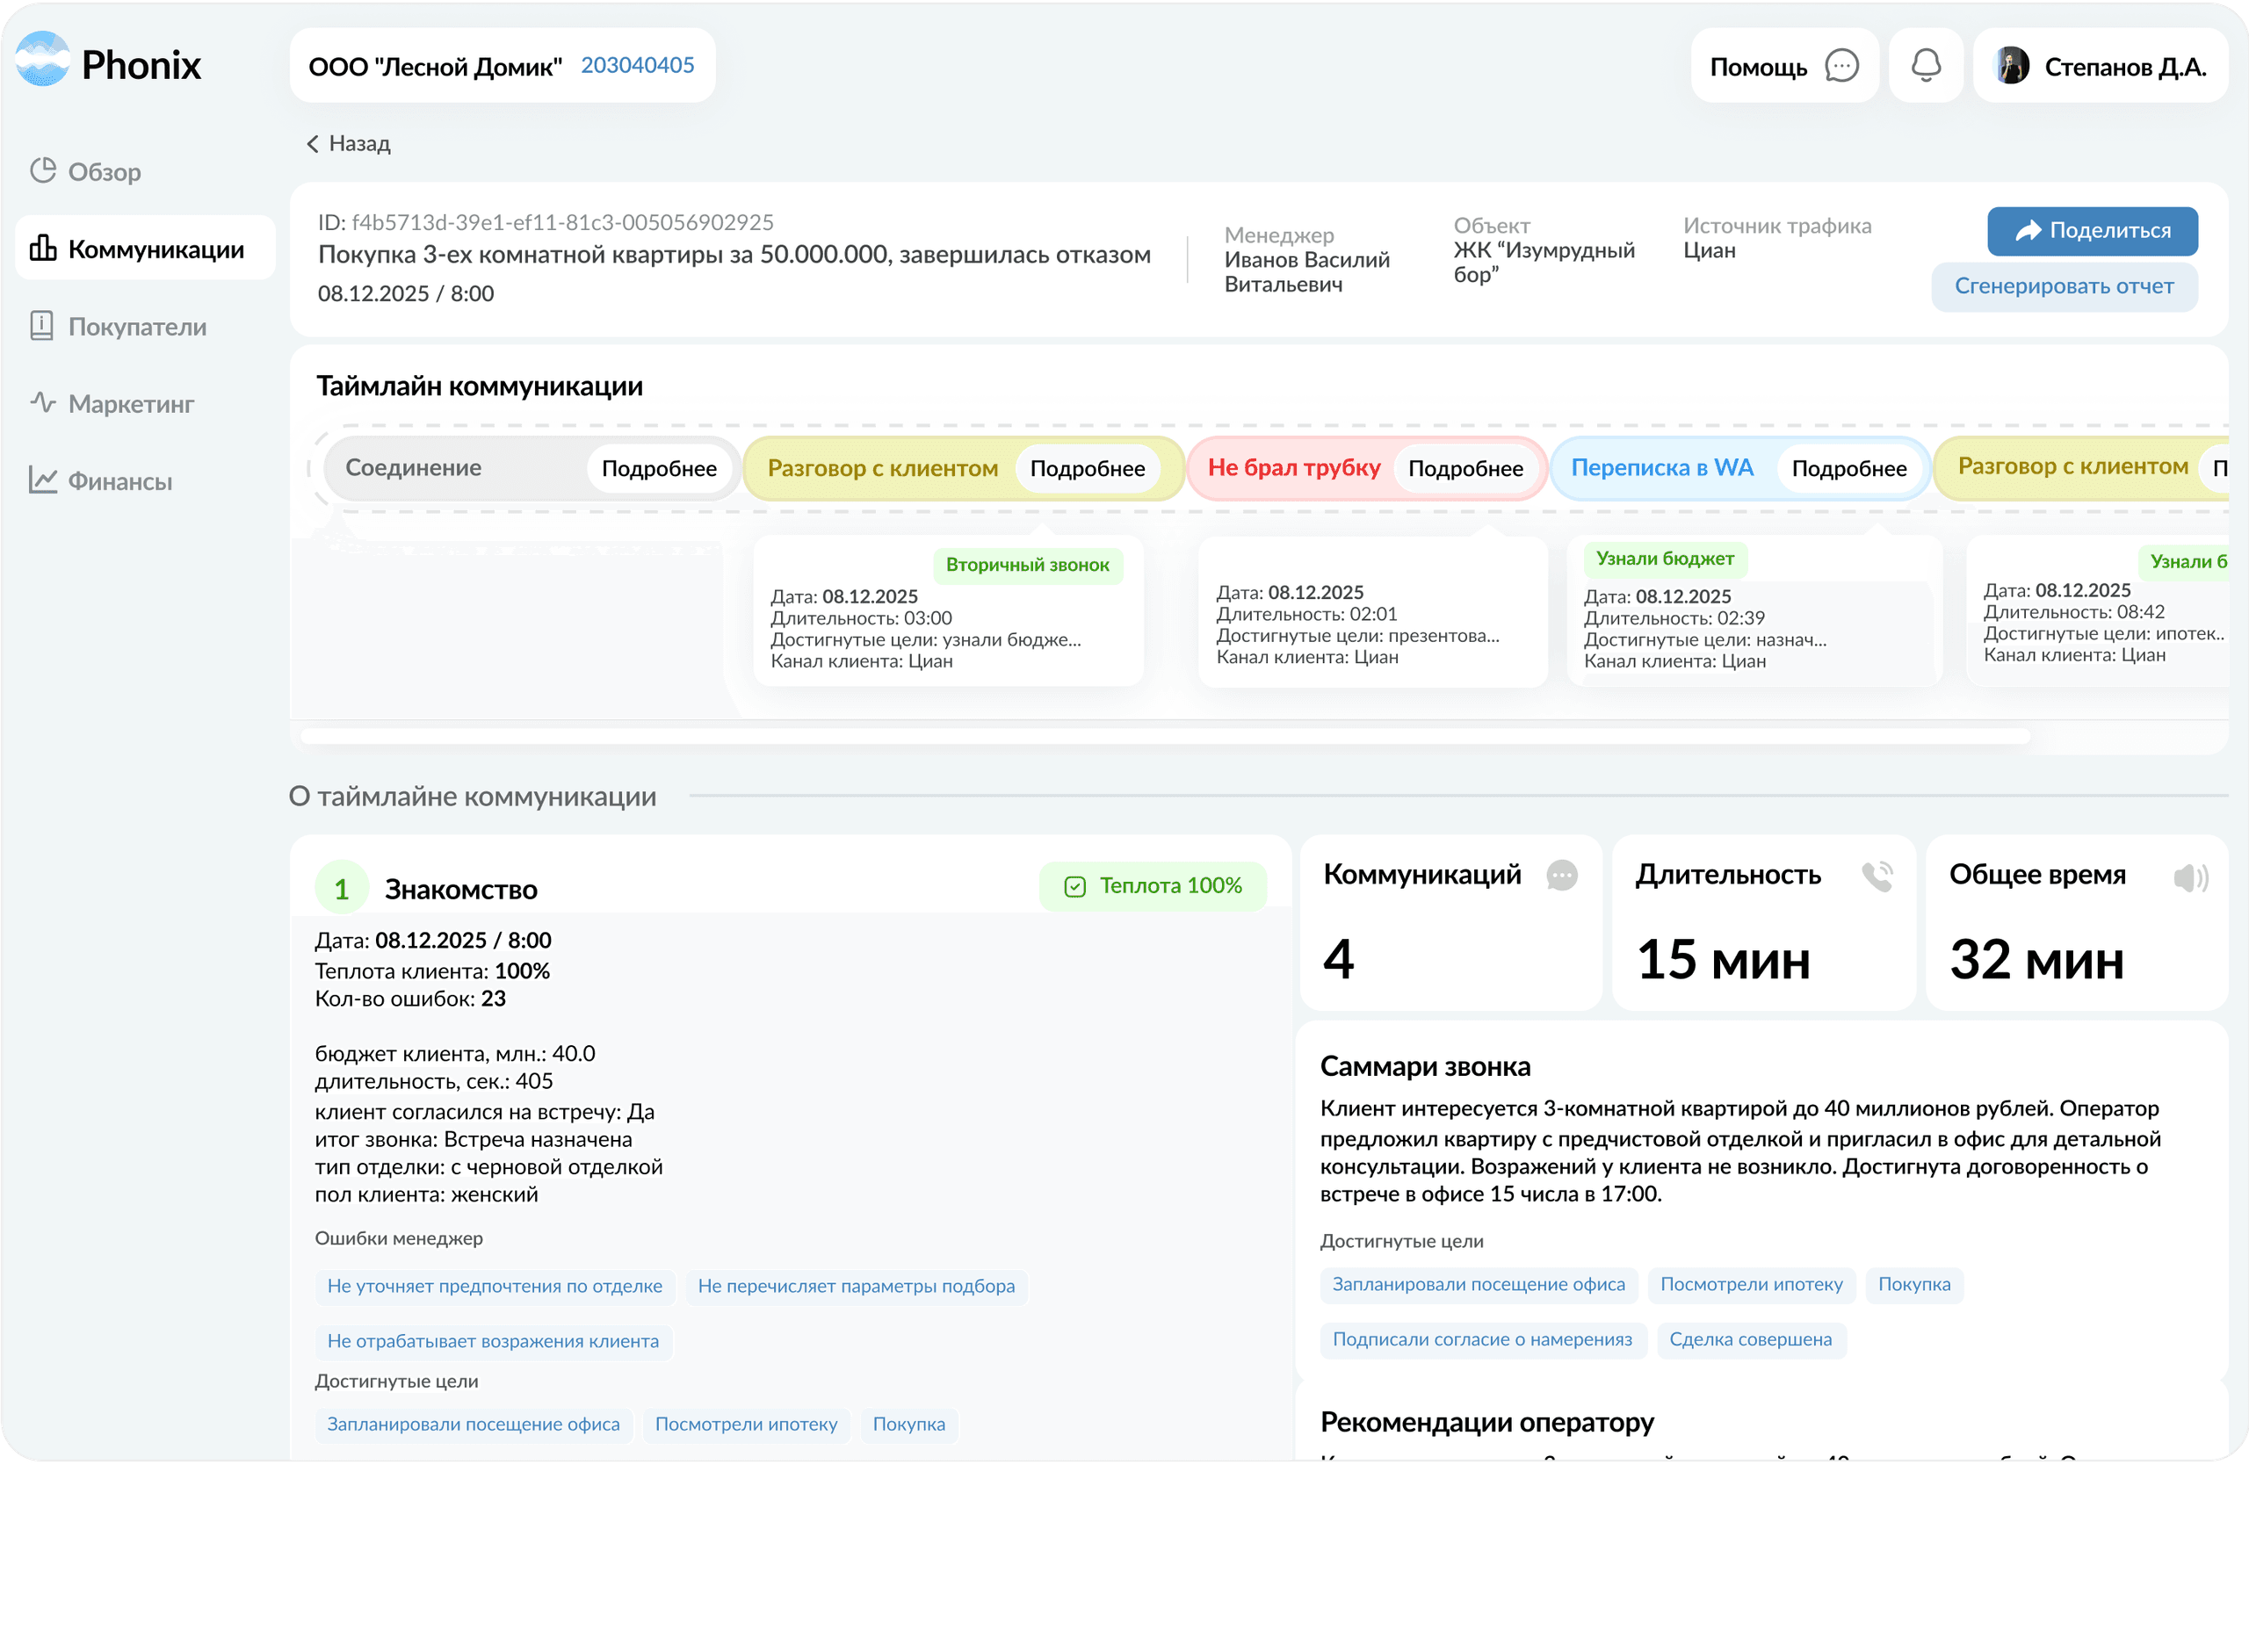This screenshot has height=1652, width=2249.
Task: Click the timeline horizontal scrollbar
Action: click(x=1165, y=737)
